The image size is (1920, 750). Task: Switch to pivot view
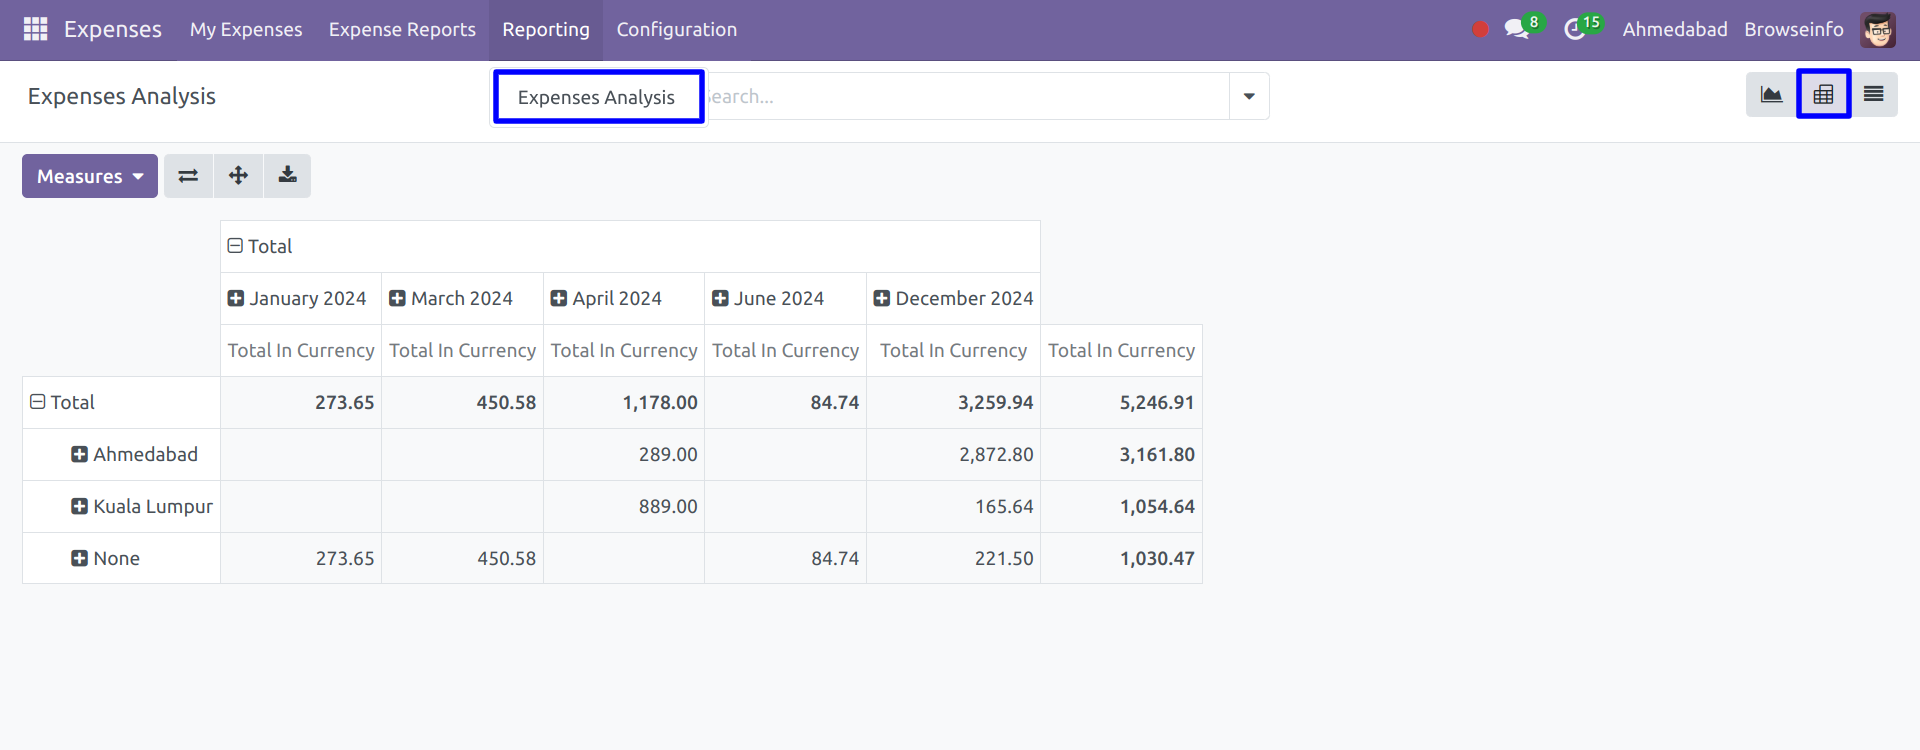pos(1823,95)
